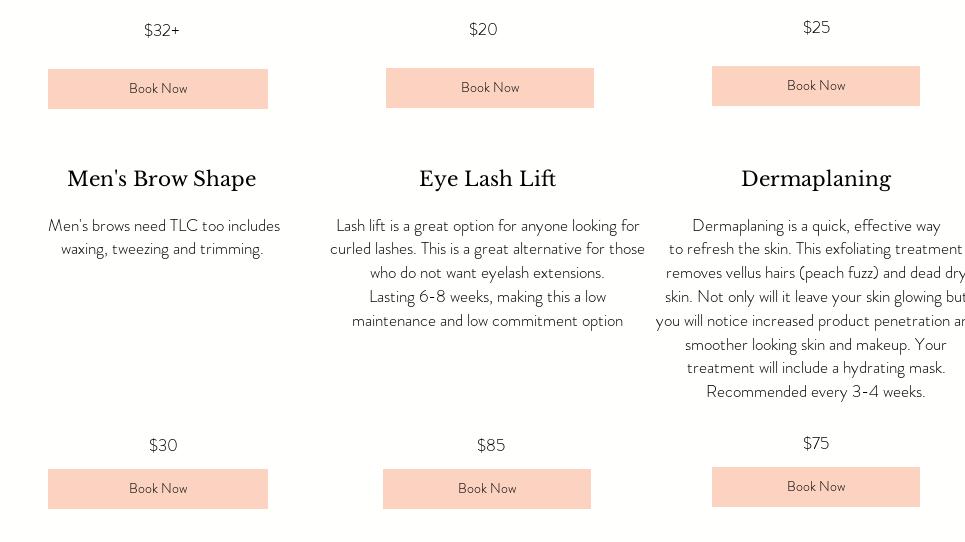Book the Eye Lash Lift service
Screen dimensions: 965x542
coord(487,489)
